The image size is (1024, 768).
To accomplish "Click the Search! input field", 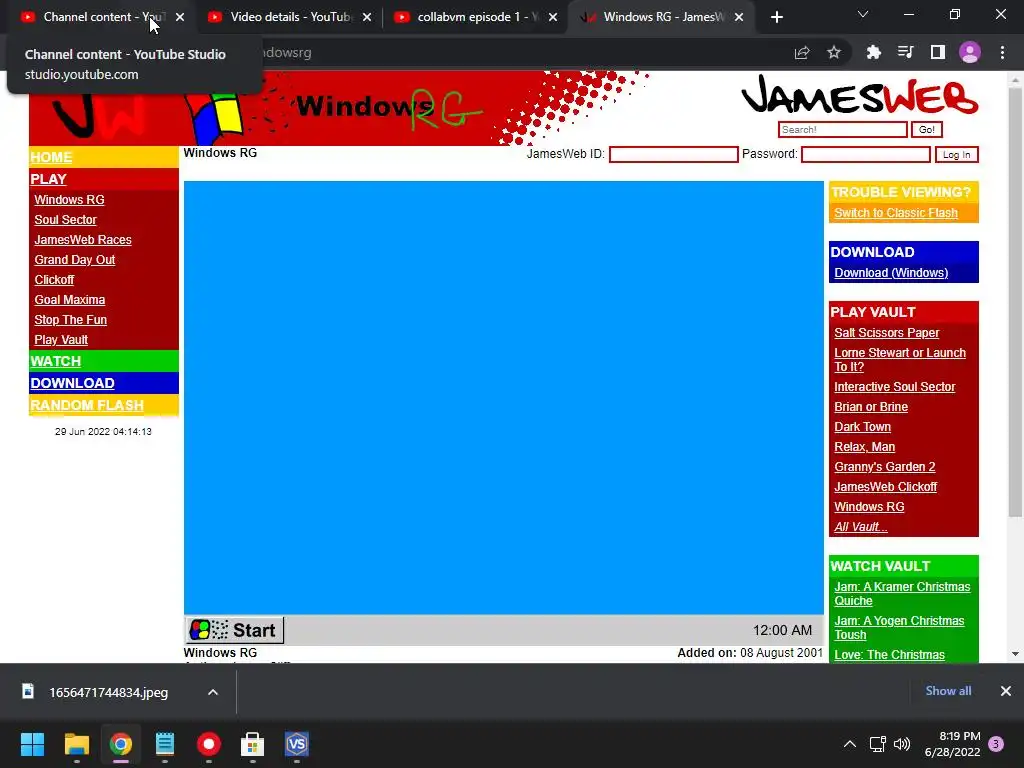I will (x=842, y=129).
